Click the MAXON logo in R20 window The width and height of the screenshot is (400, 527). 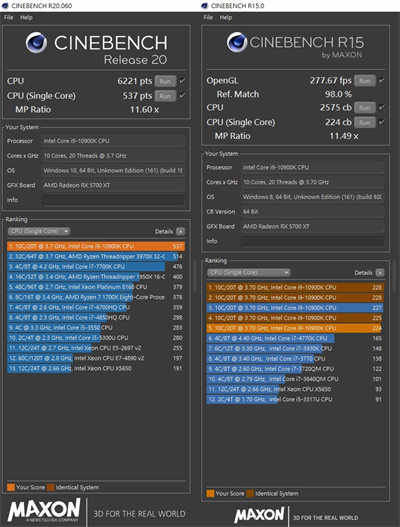pos(44,510)
